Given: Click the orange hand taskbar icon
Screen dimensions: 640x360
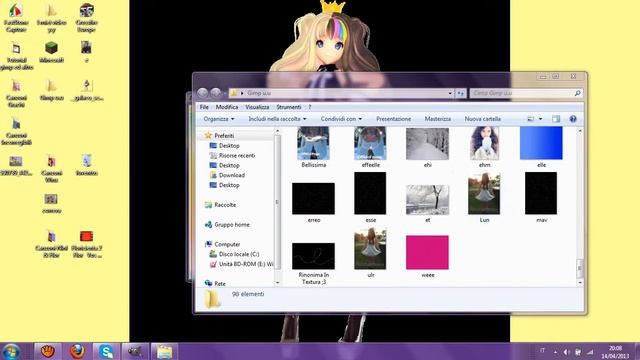Looking at the screenshot, I should 47,351.
